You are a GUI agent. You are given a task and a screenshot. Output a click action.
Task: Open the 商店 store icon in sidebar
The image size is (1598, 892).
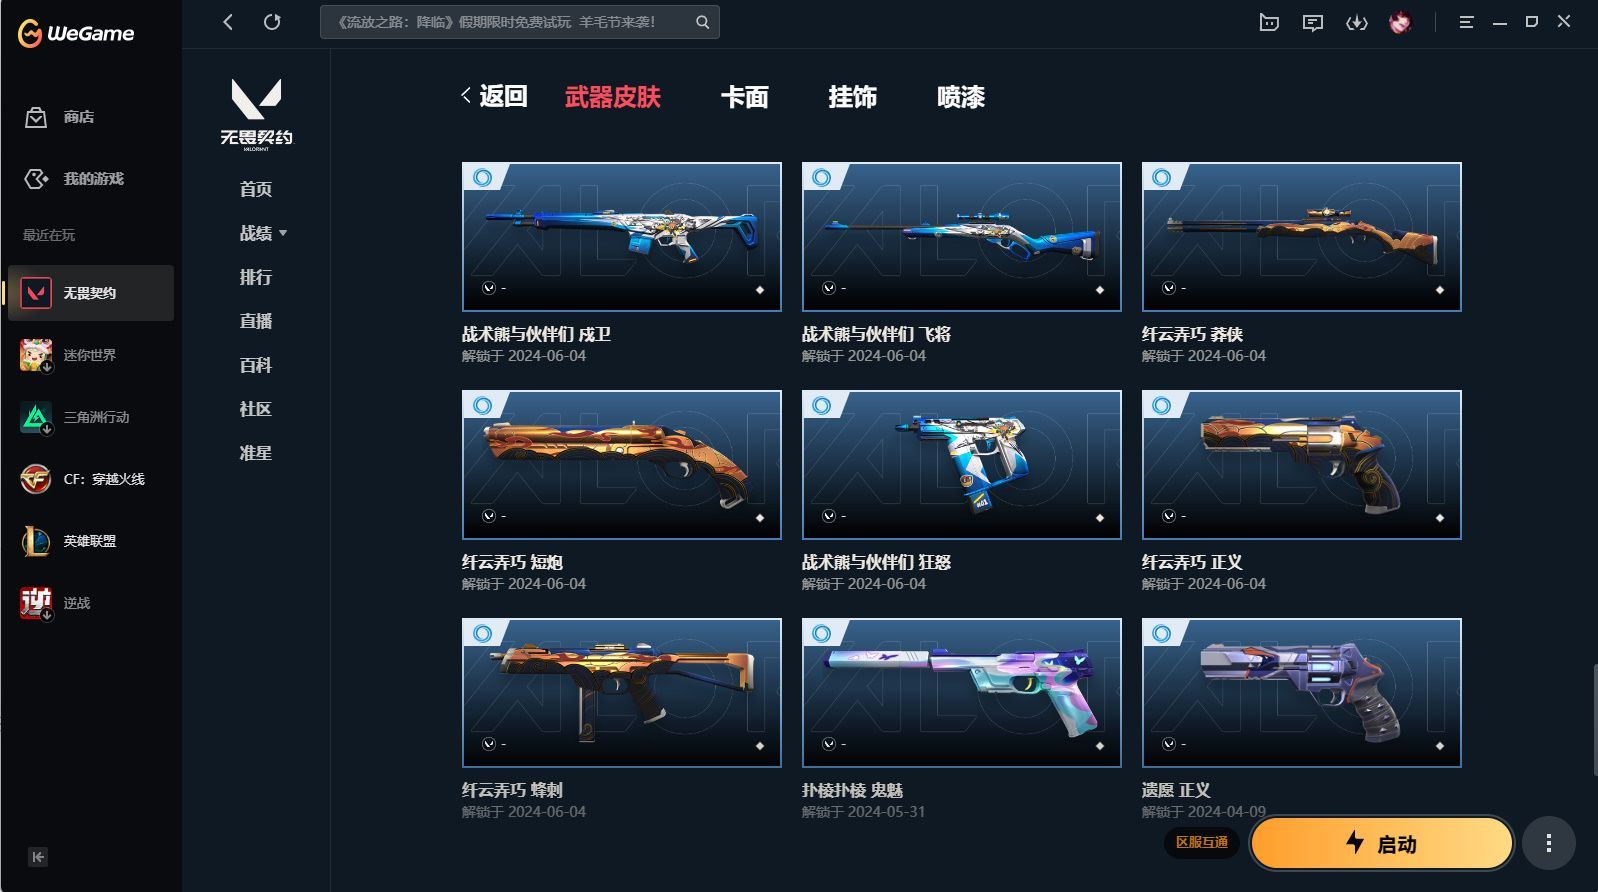tap(36, 117)
